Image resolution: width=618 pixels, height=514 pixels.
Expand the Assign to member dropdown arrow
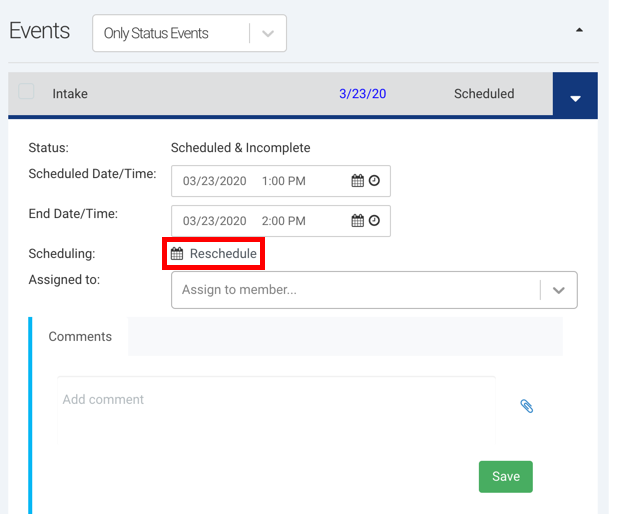tap(558, 290)
